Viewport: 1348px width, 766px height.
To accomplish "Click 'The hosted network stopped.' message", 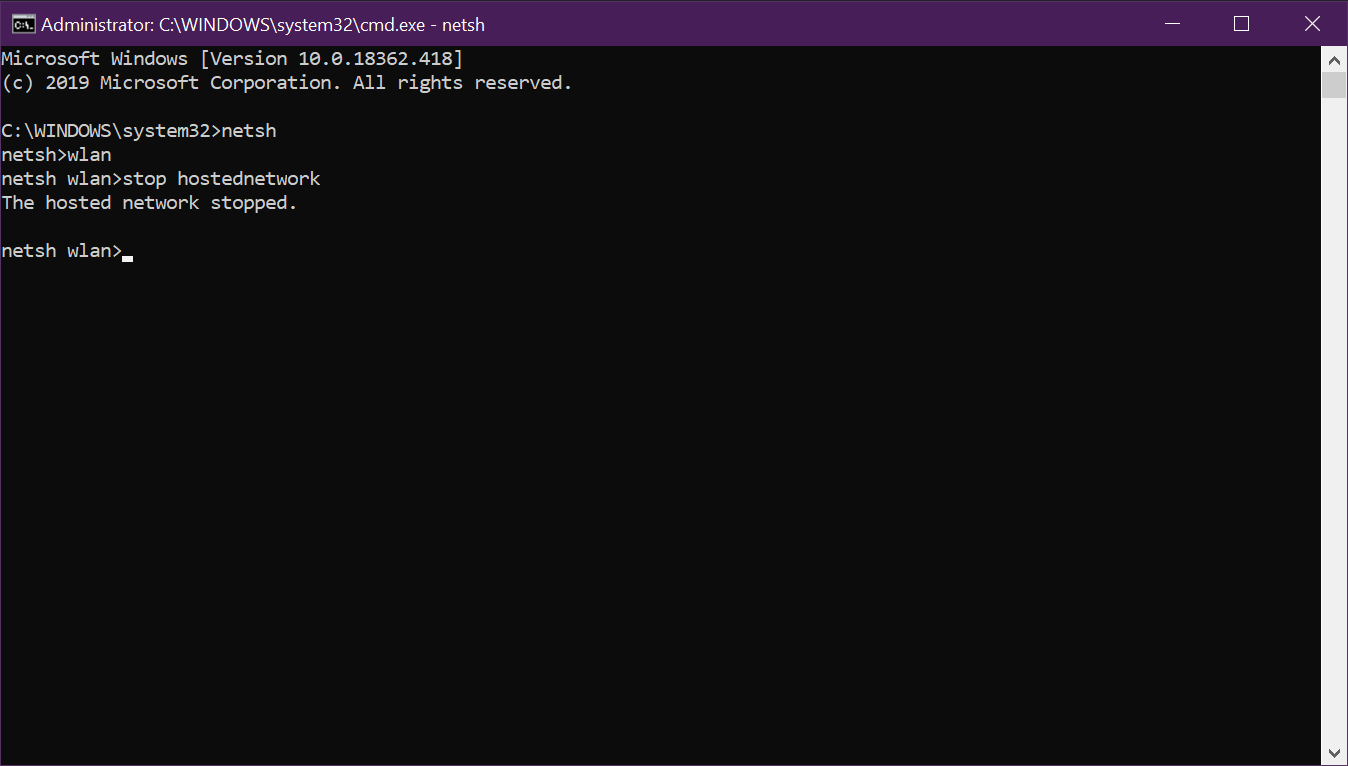I will point(149,203).
